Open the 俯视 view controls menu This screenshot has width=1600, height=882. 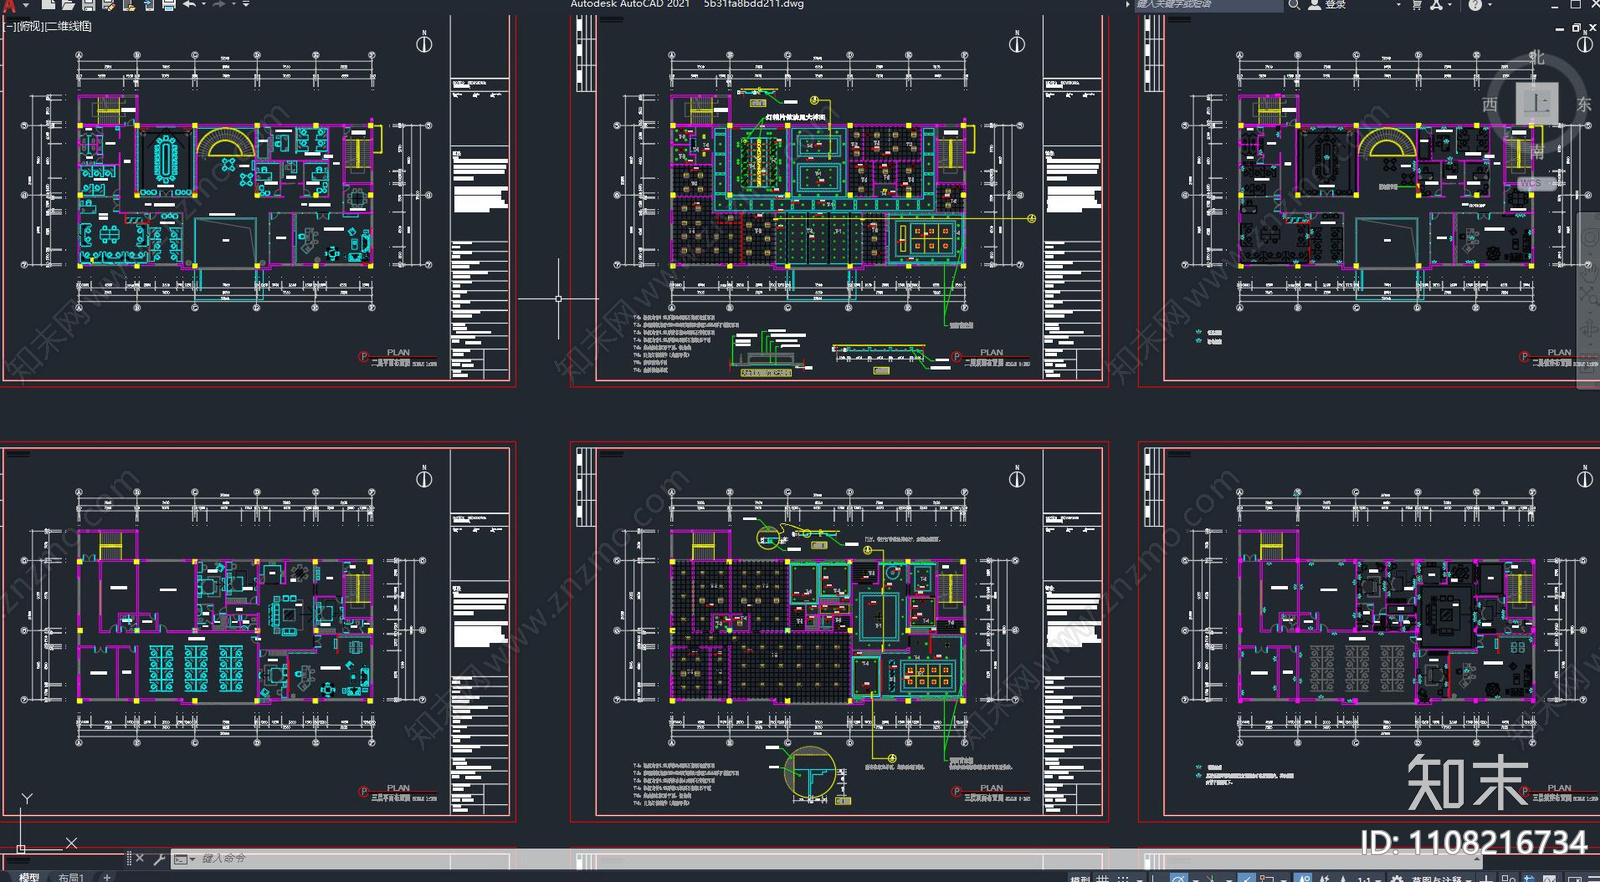coord(31,26)
